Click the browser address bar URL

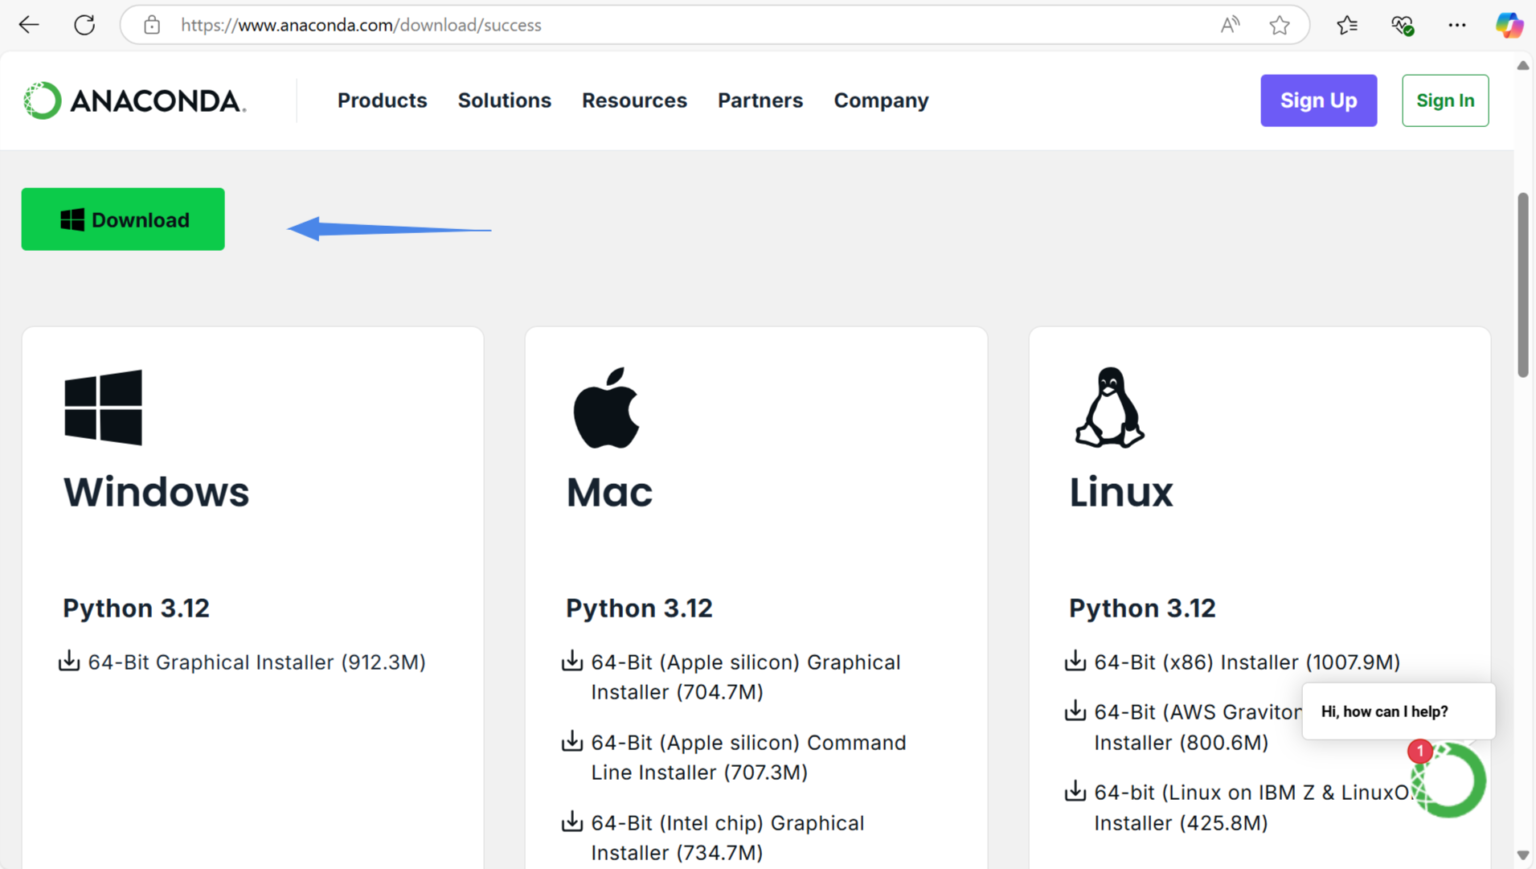click(x=361, y=25)
